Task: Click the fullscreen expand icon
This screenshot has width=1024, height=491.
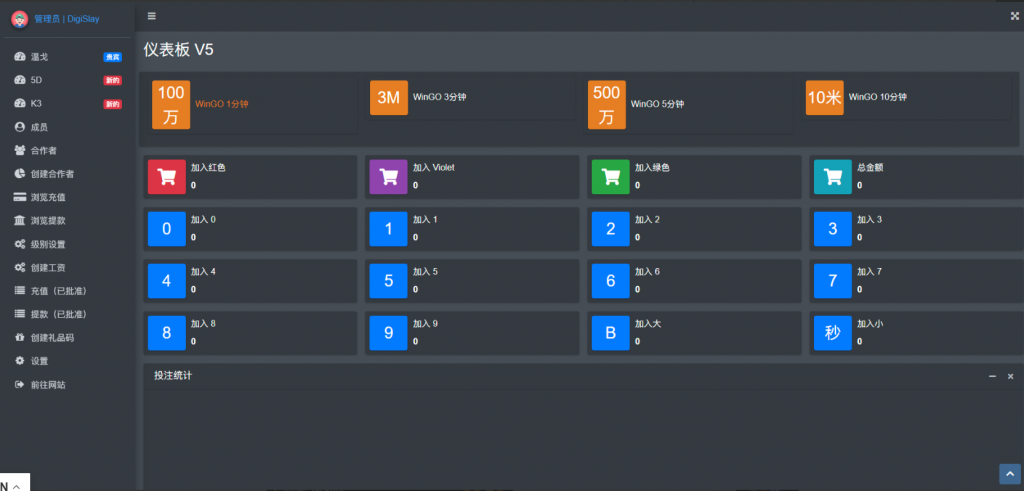Action: coord(1015,16)
